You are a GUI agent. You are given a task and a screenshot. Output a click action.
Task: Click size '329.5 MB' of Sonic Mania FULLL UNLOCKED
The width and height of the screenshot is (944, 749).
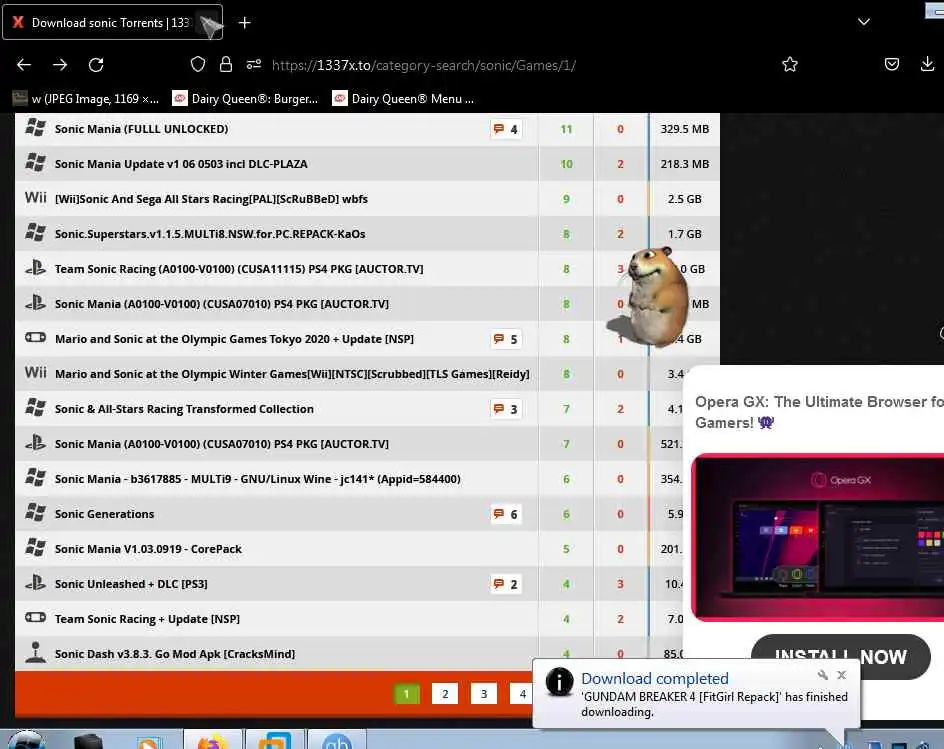click(685, 129)
